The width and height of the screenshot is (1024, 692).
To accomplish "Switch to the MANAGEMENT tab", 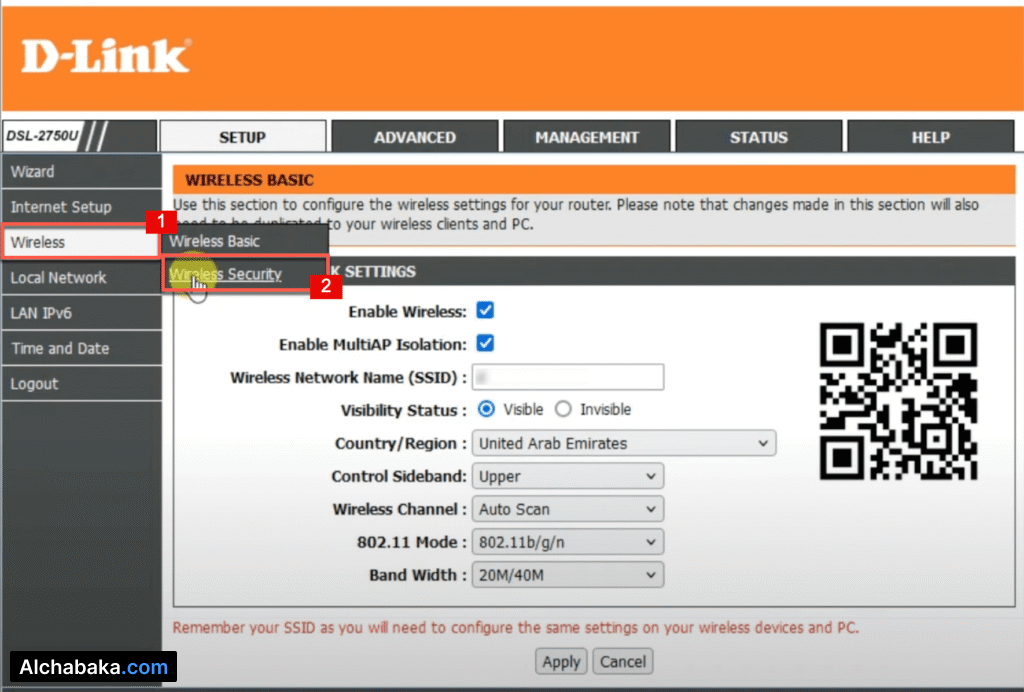I will click(586, 138).
